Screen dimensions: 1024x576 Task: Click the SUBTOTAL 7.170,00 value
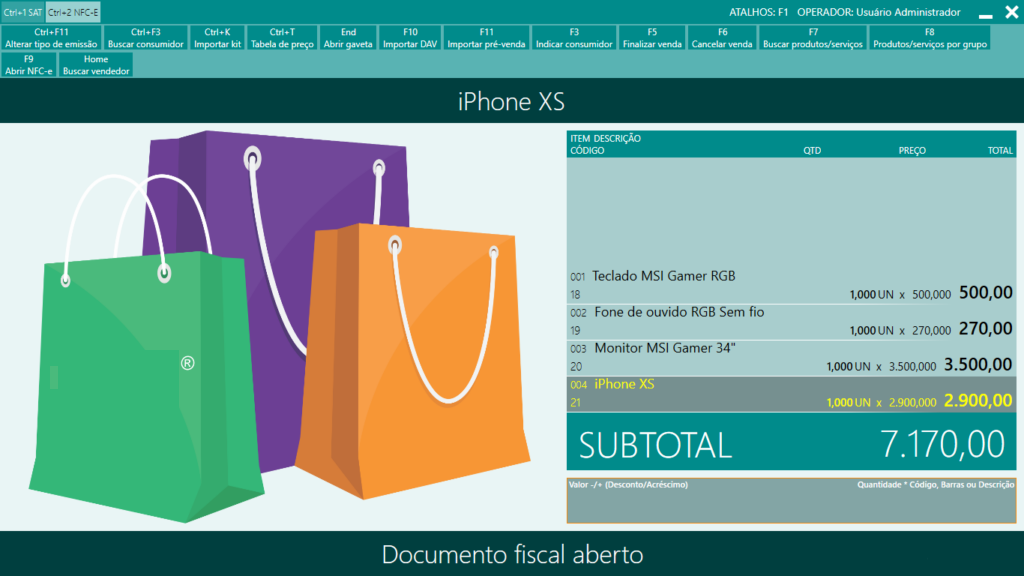click(942, 444)
